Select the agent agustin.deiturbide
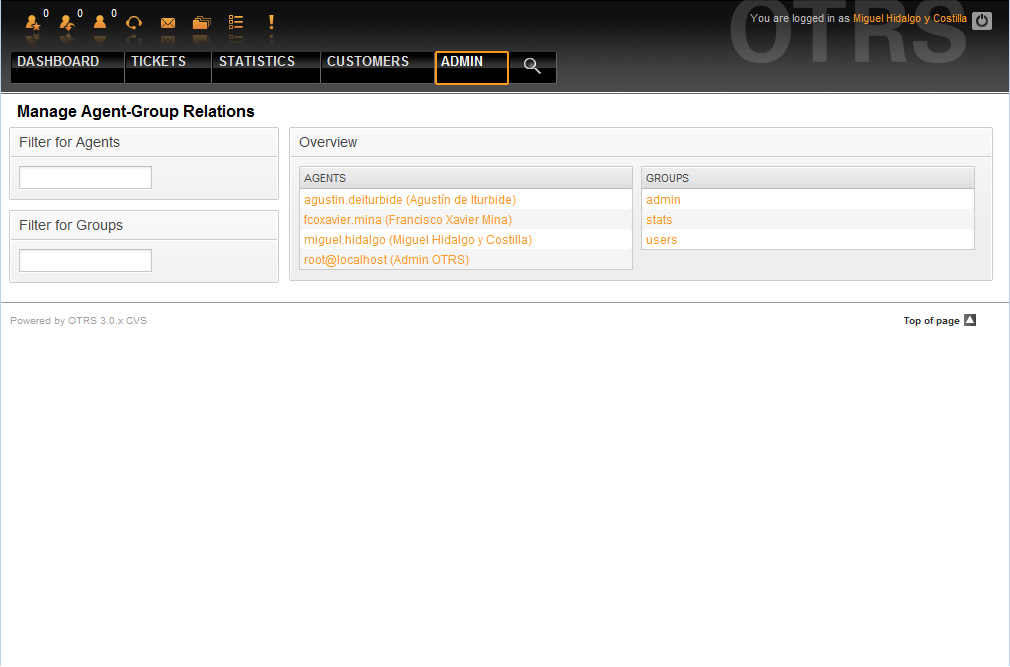The width and height of the screenshot is (1010, 667). (409, 200)
